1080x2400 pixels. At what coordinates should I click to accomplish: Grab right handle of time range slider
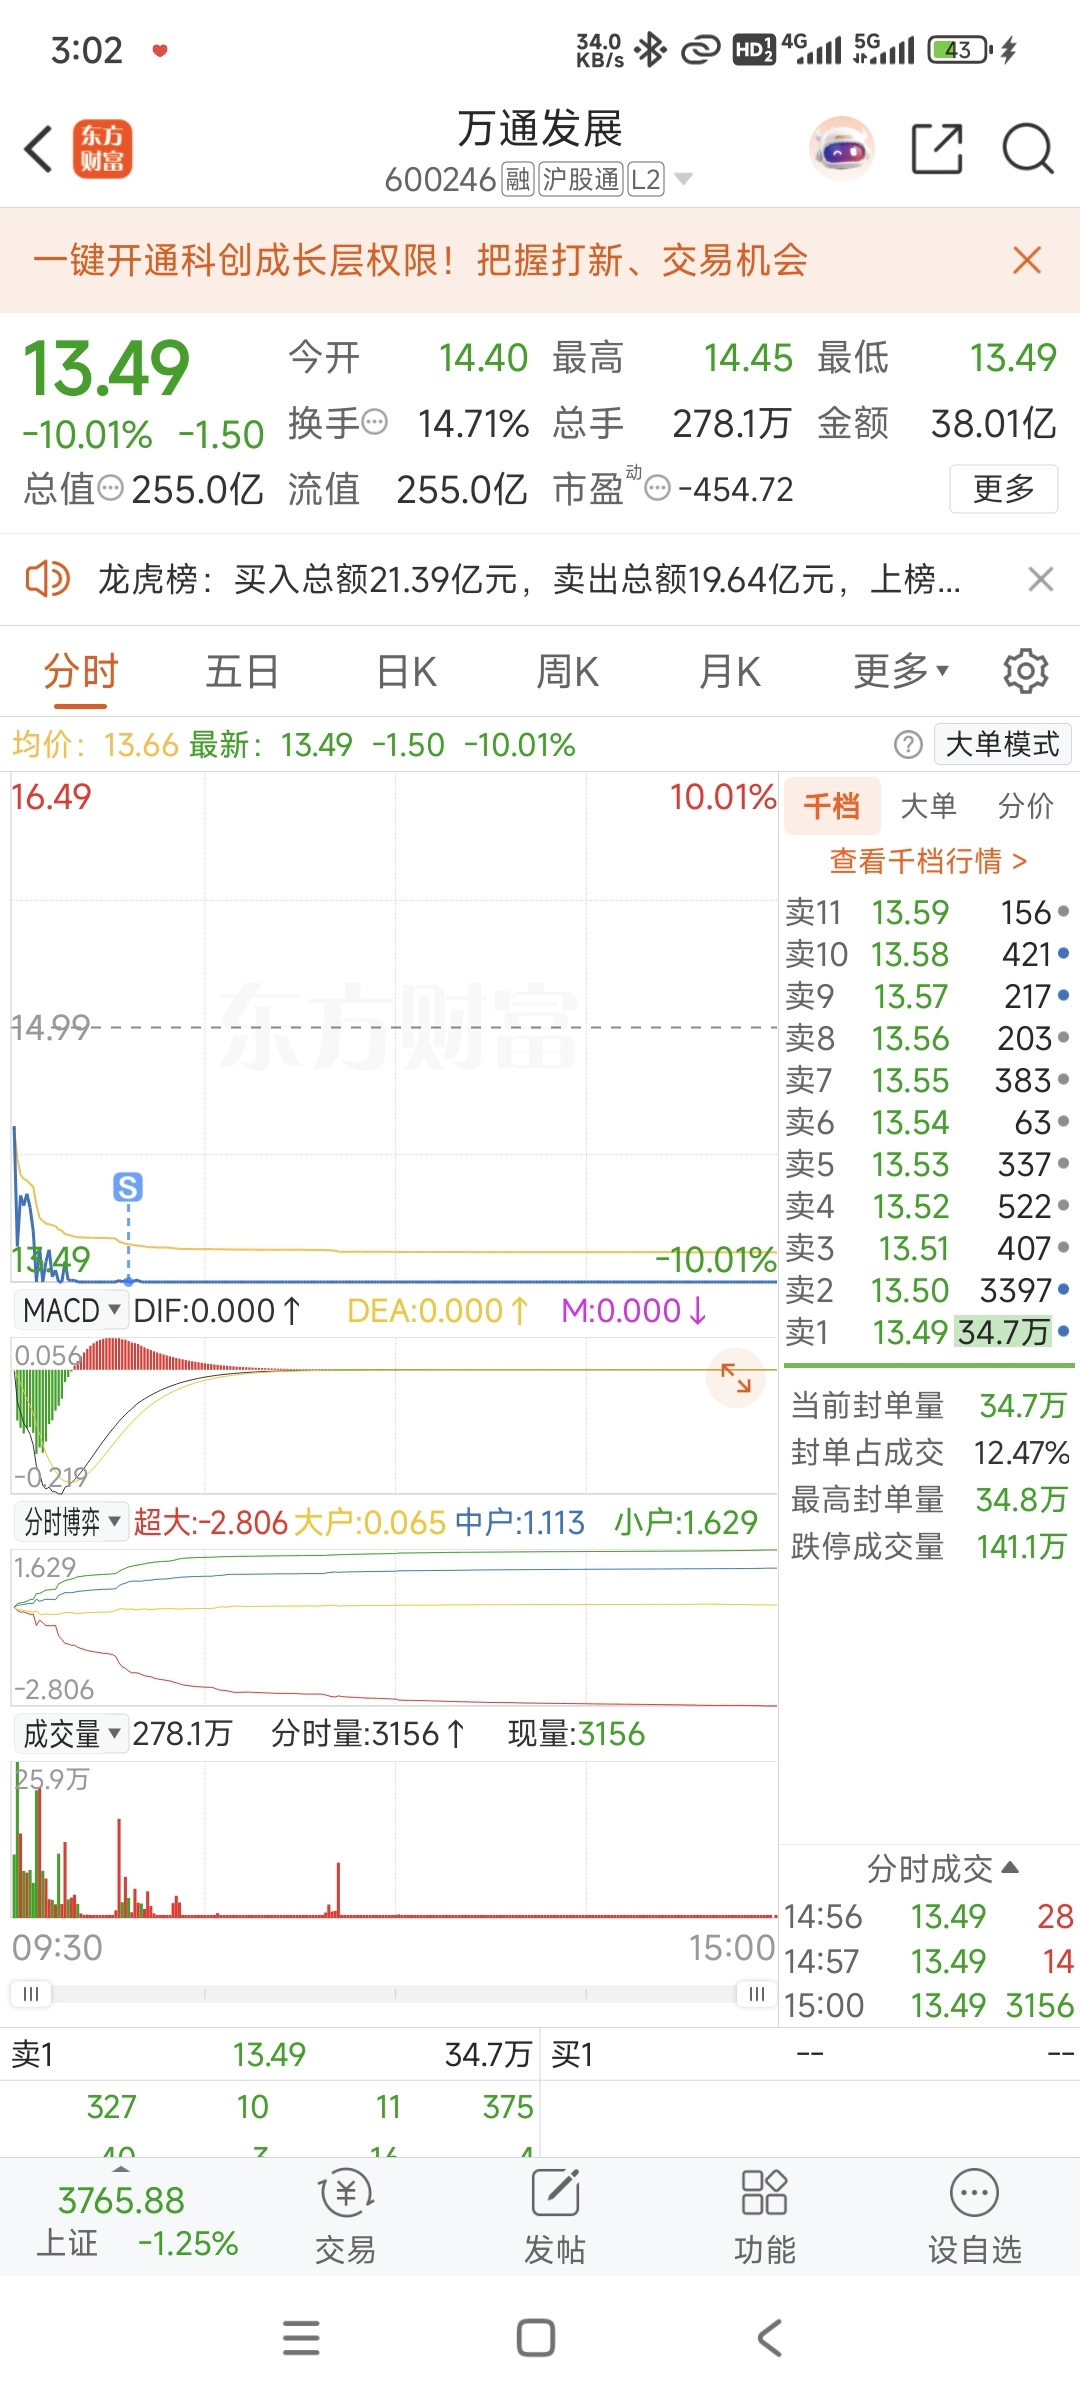click(x=757, y=1994)
